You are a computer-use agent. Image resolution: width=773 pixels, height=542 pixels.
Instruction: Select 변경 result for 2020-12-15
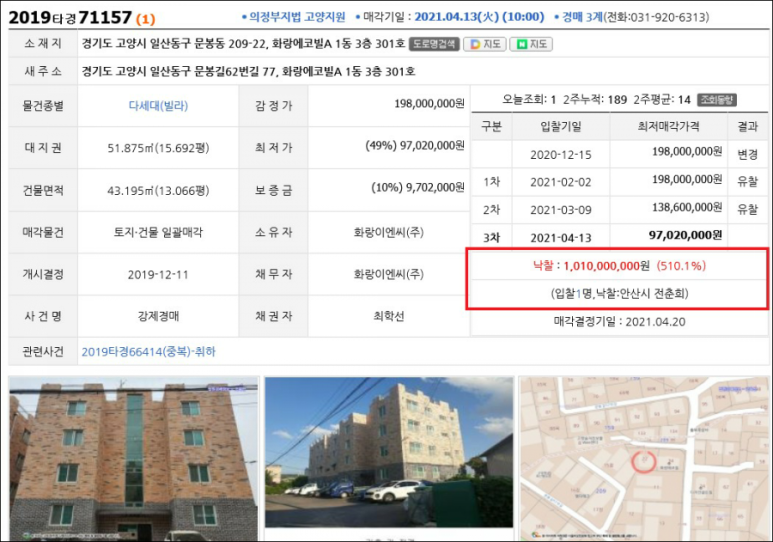[x=747, y=154]
